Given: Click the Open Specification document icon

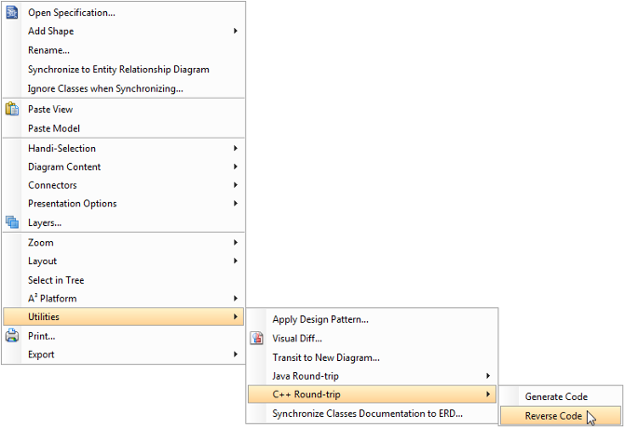Looking at the screenshot, I should [x=12, y=12].
